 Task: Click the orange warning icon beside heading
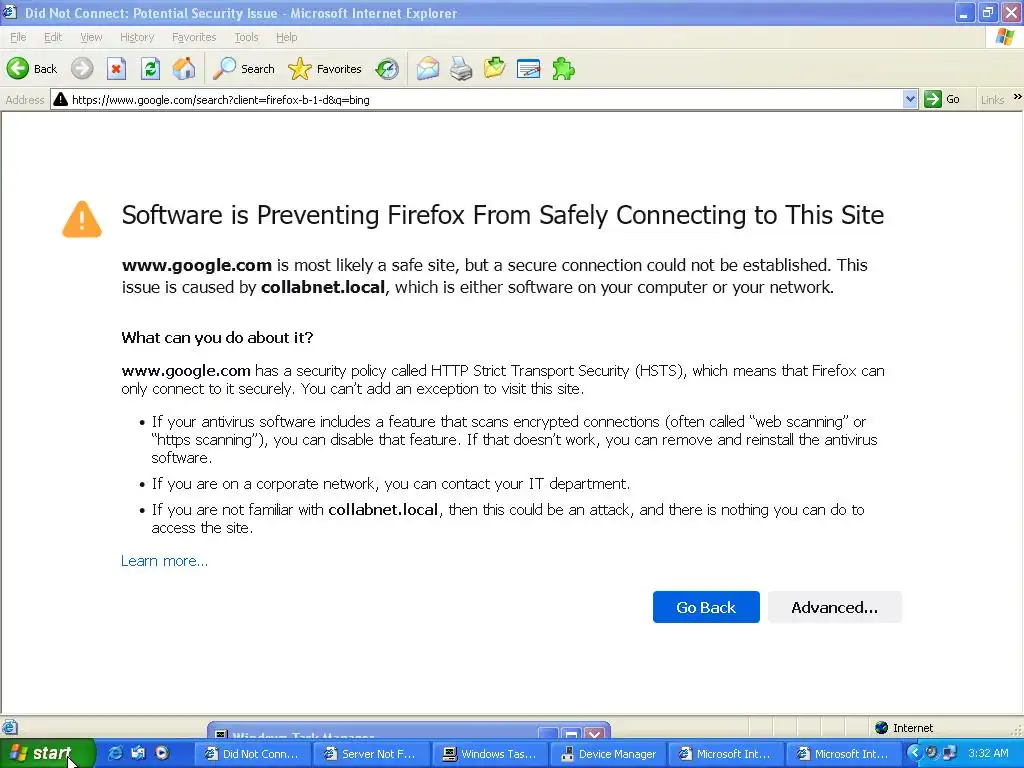coord(82,219)
